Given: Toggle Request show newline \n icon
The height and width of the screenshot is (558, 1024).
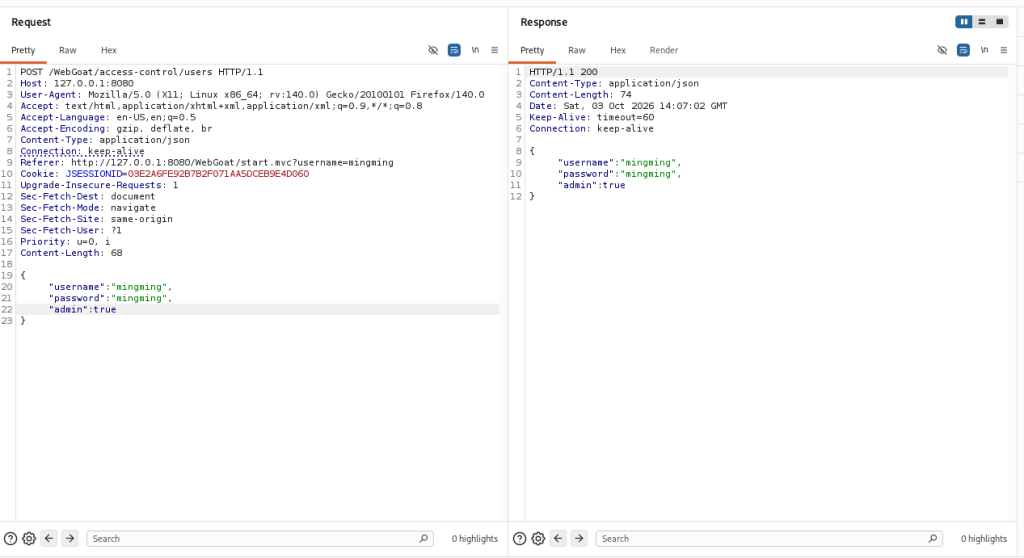Looking at the screenshot, I should point(475,50).
